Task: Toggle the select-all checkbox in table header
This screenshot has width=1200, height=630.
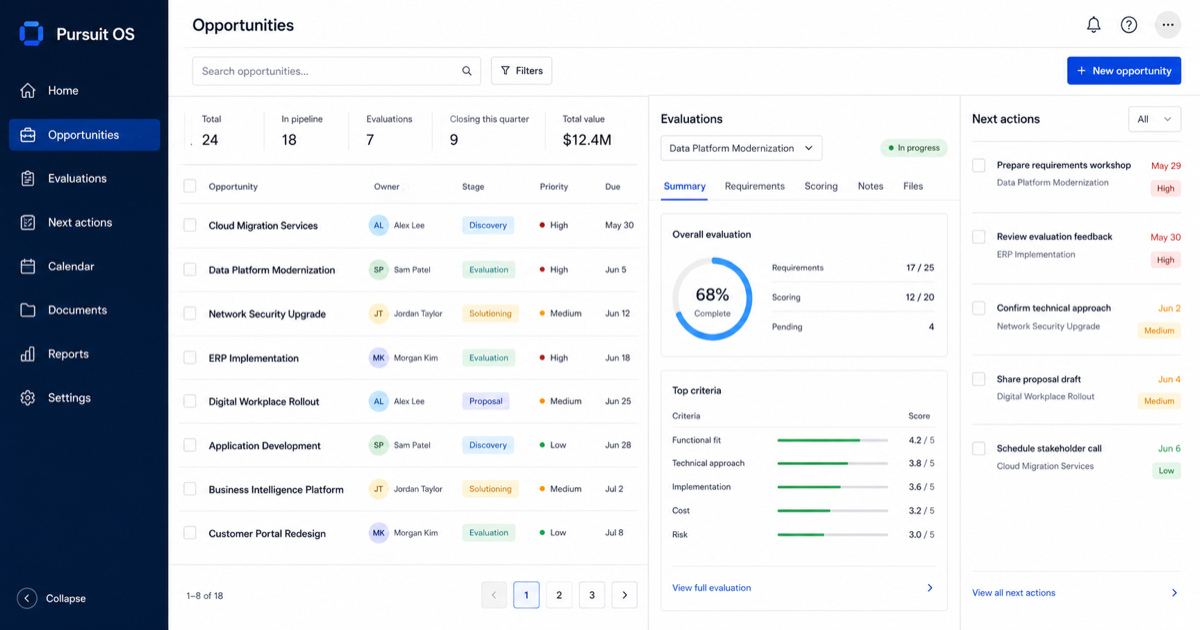Action: 190,186
